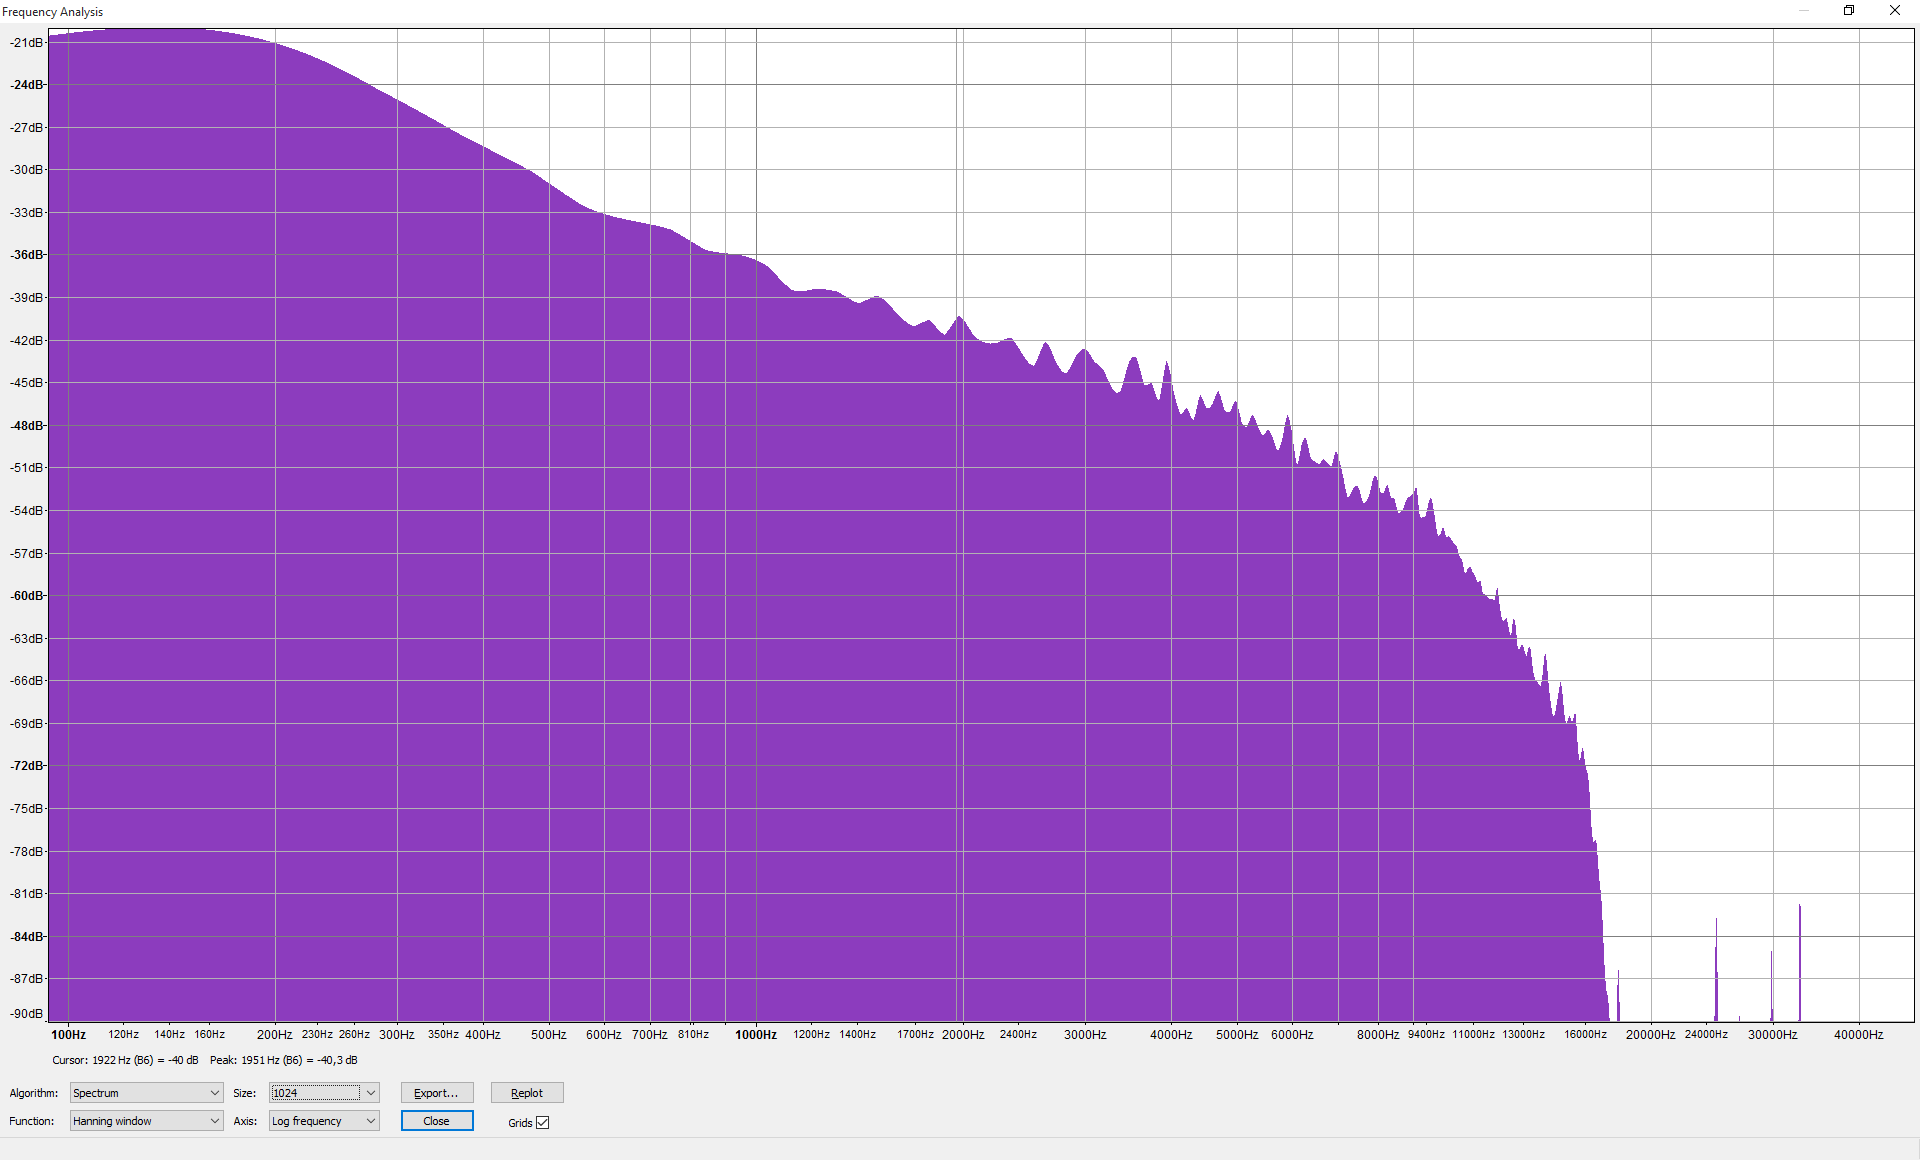The width and height of the screenshot is (1920, 1160).
Task: Click the -21dB level axis label
Action: point(27,43)
